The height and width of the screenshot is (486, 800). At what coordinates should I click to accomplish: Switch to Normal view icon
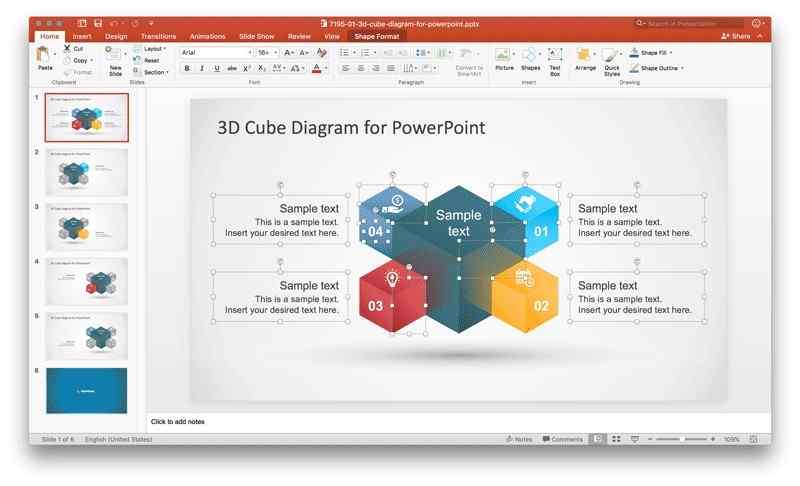[x=597, y=439]
